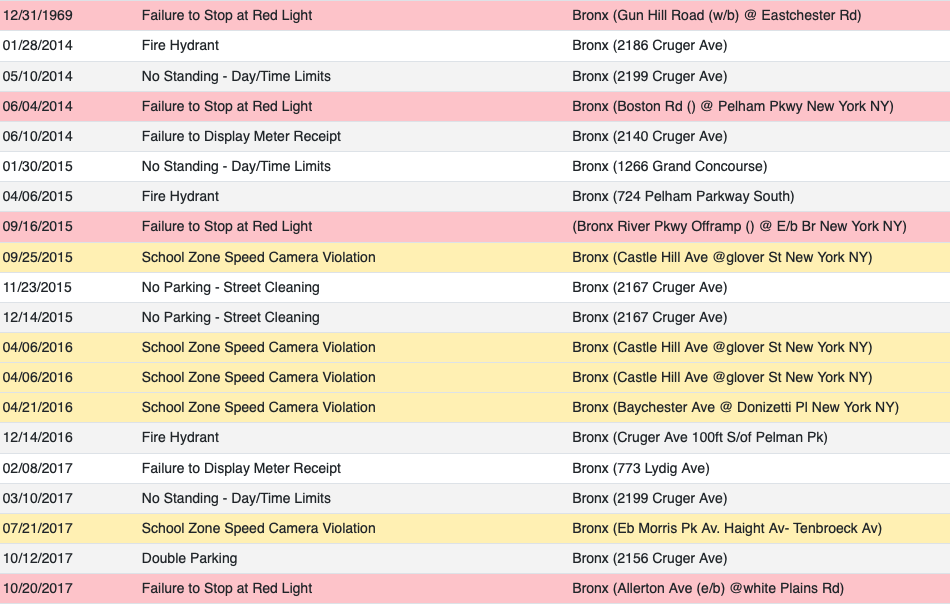Viewport: 950px width, 604px height.
Task: Click the Double Parking violation row
Action: 475,559
